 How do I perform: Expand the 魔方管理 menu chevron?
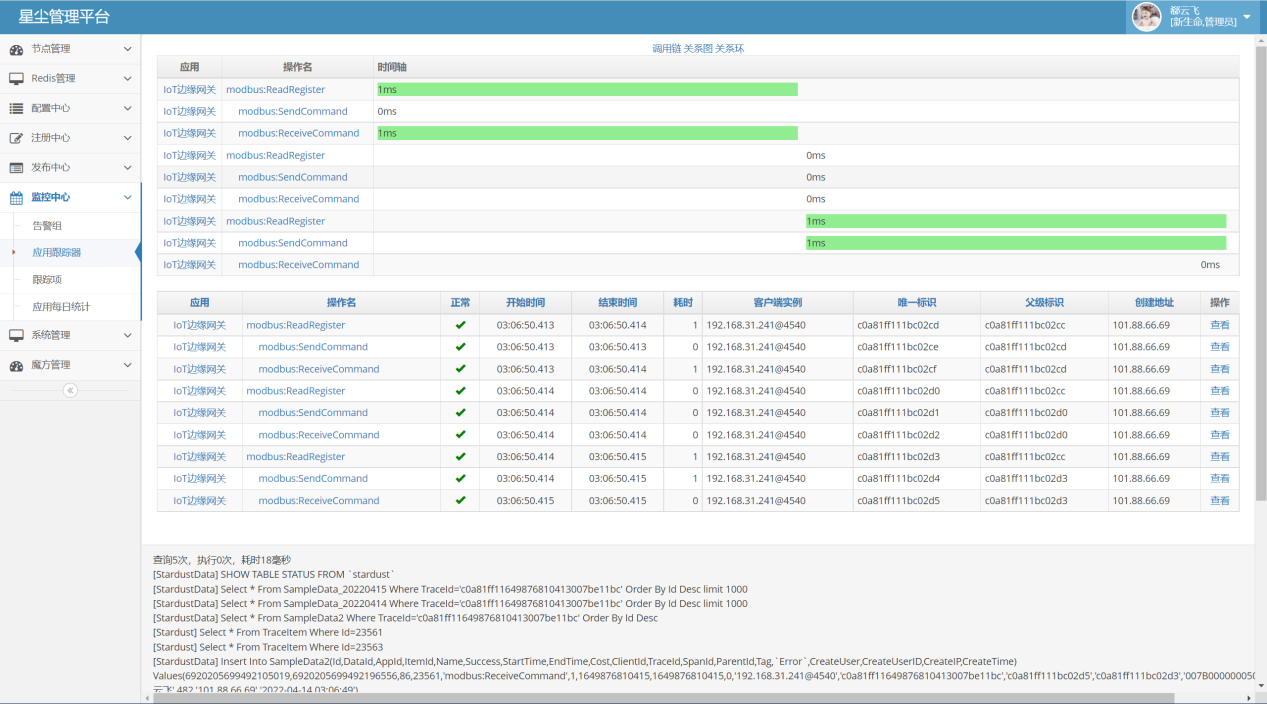tap(127, 365)
